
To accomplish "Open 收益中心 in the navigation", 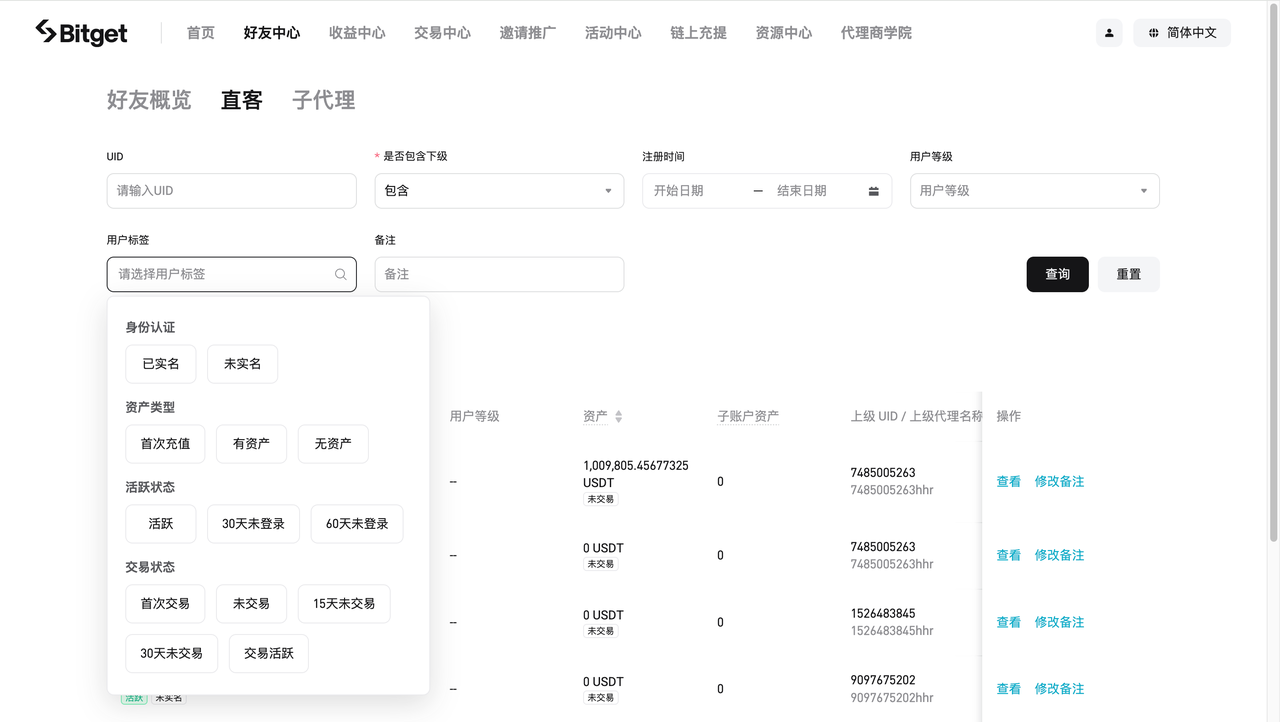I will click(357, 33).
